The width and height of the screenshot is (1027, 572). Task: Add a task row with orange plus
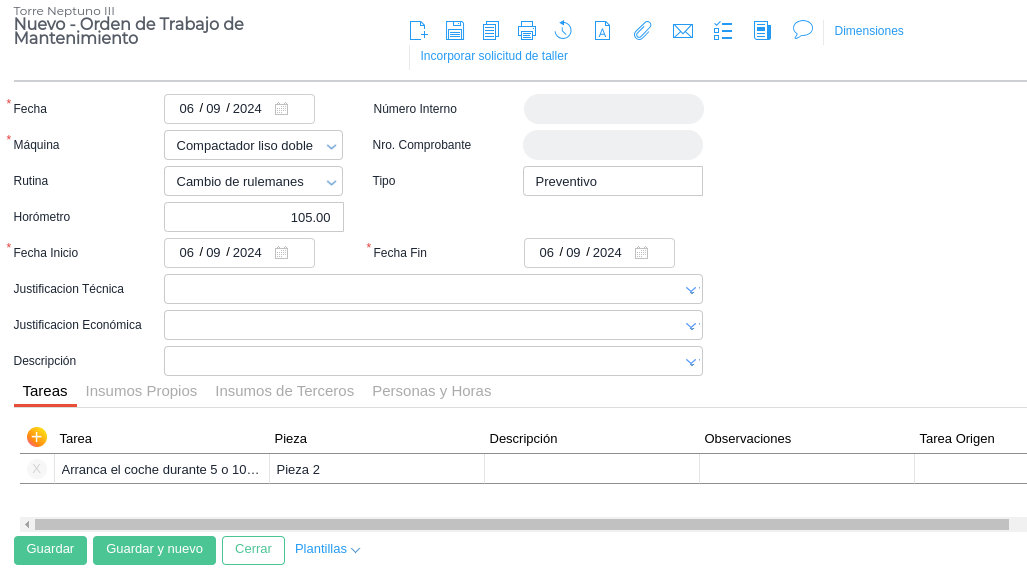coord(37,437)
